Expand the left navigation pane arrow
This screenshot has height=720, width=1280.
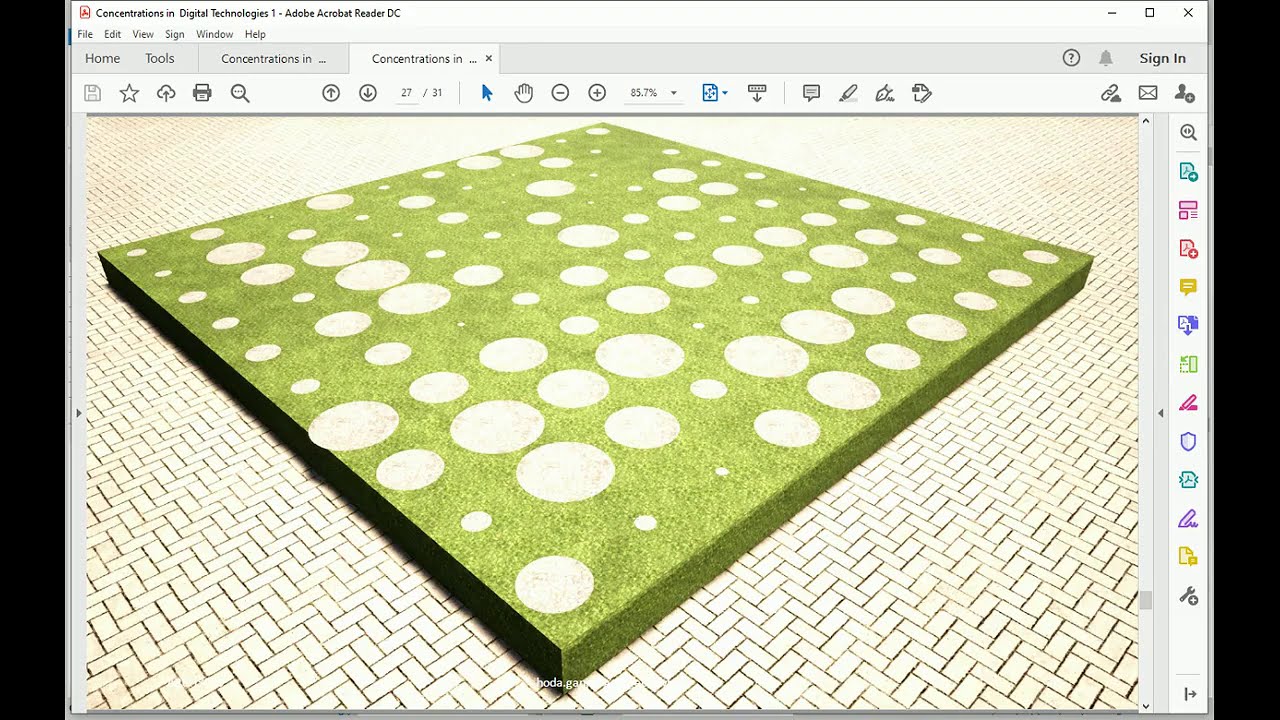pyautogui.click(x=79, y=412)
